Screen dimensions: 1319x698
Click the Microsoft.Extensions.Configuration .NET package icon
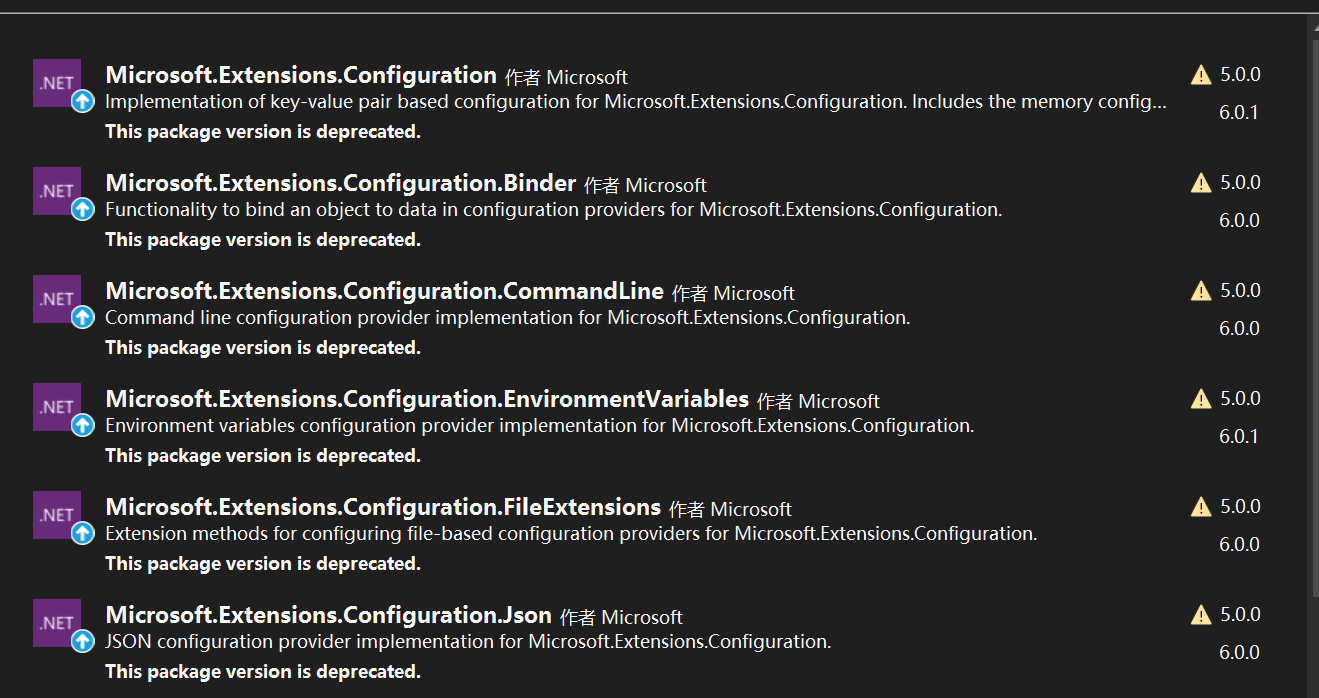pos(57,83)
